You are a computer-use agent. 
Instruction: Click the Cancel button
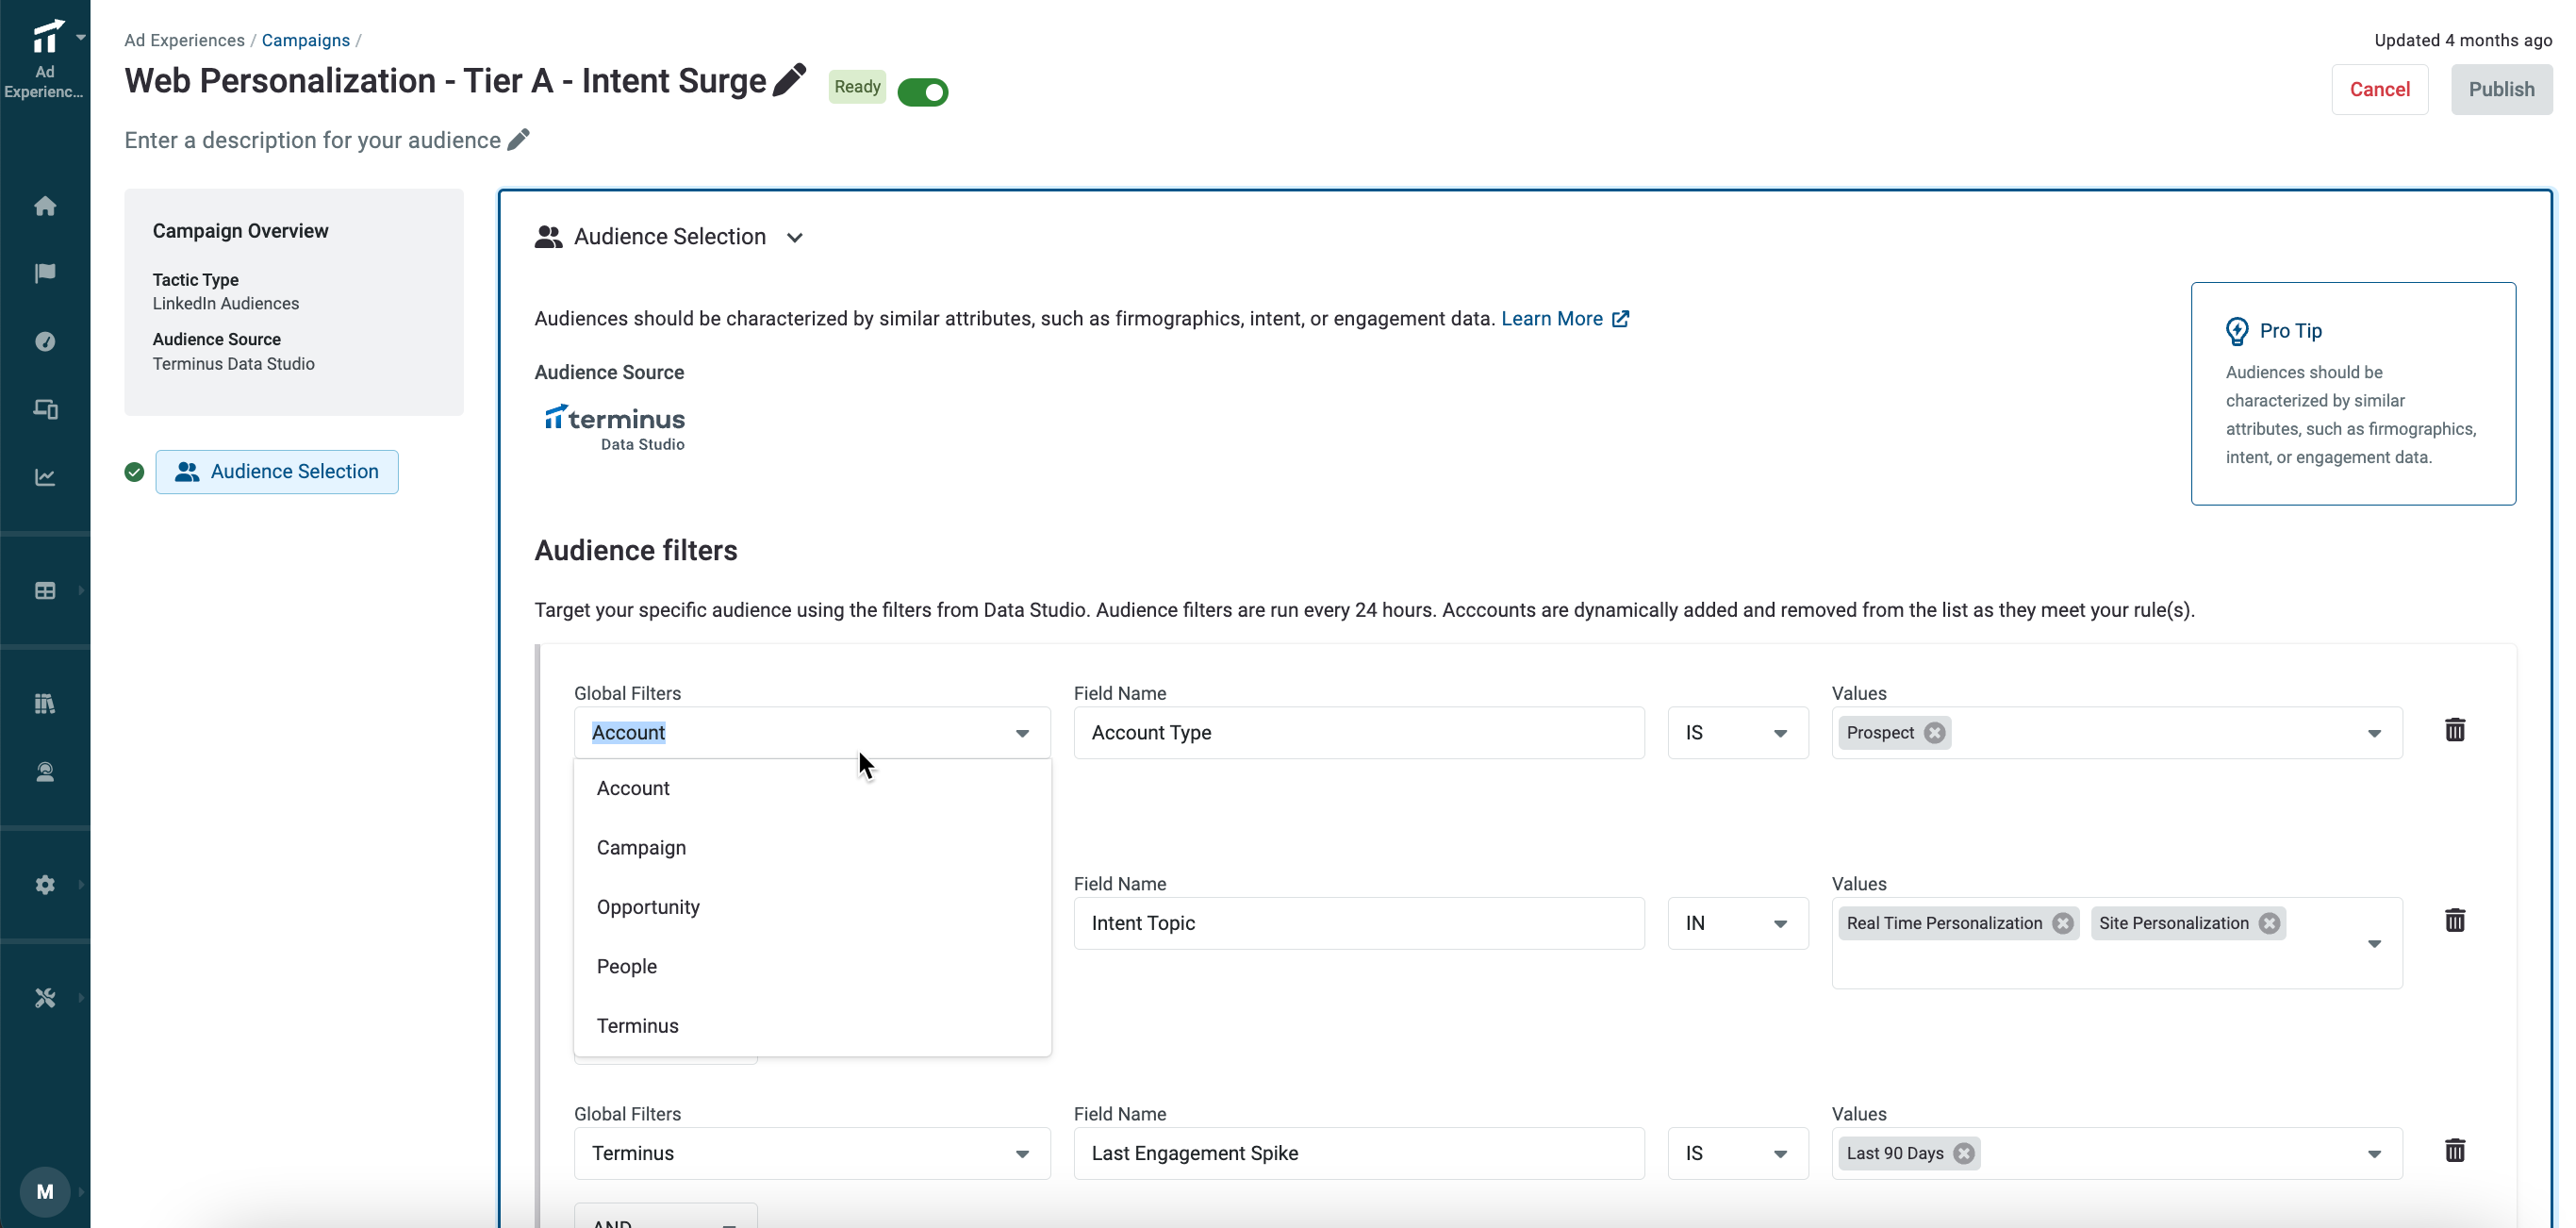coord(2380,89)
